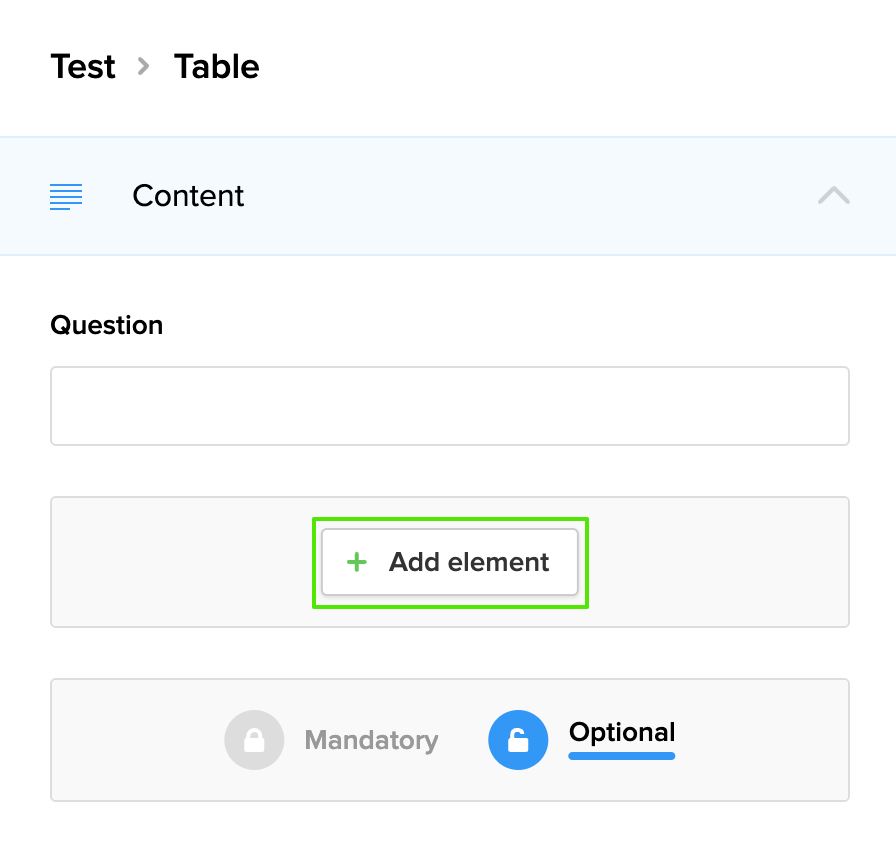Screen dimensions: 896x848
Task: Click the Question field label
Action: (x=106, y=325)
